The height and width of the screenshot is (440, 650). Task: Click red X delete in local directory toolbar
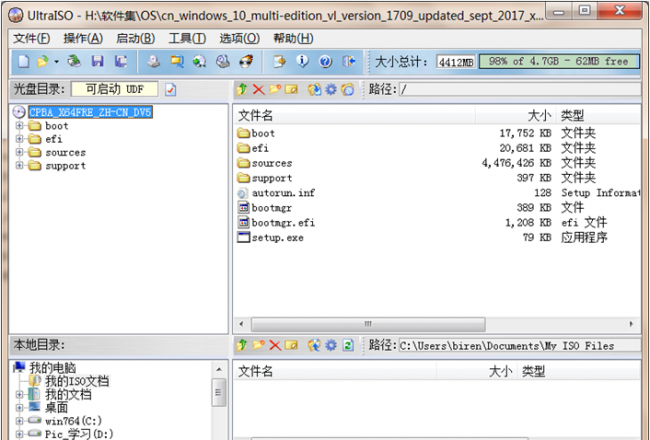275,345
